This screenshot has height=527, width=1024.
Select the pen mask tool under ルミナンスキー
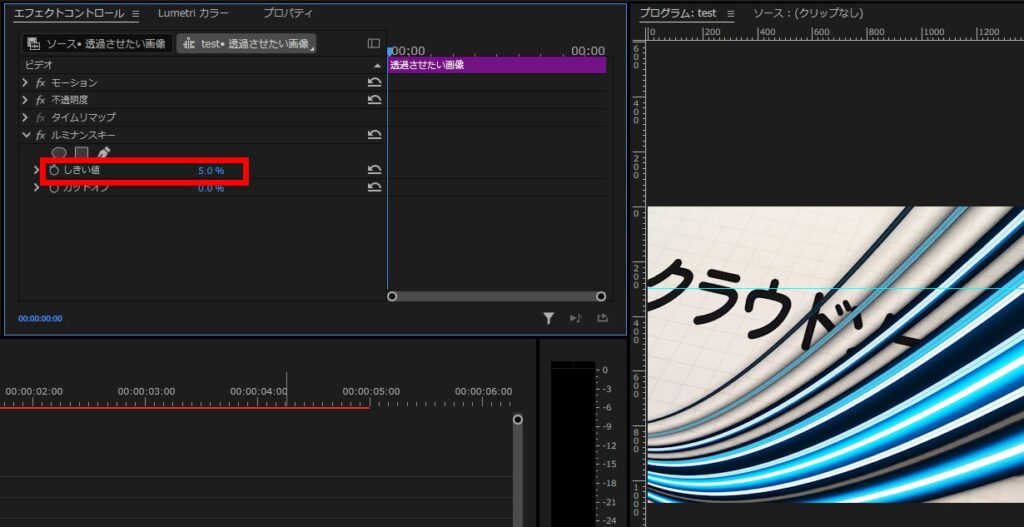103,153
